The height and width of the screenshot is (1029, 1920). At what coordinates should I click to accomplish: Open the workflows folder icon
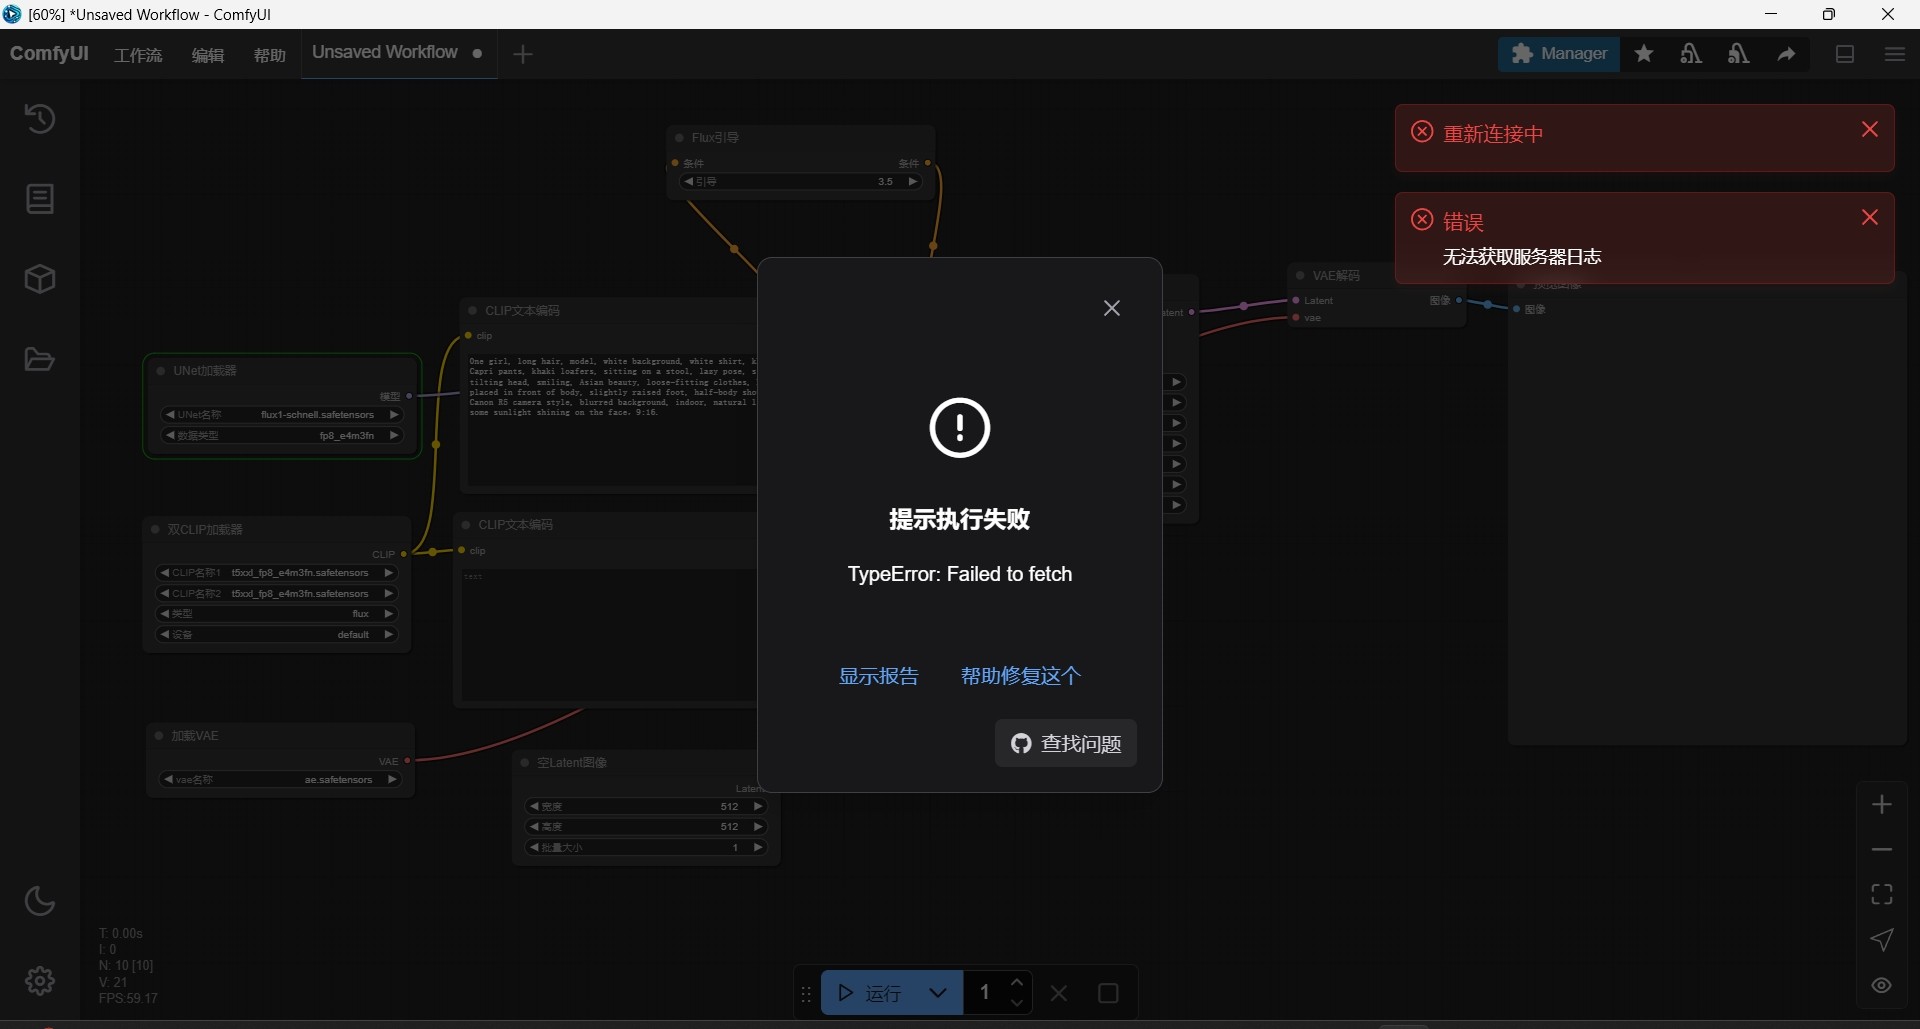coord(40,360)
